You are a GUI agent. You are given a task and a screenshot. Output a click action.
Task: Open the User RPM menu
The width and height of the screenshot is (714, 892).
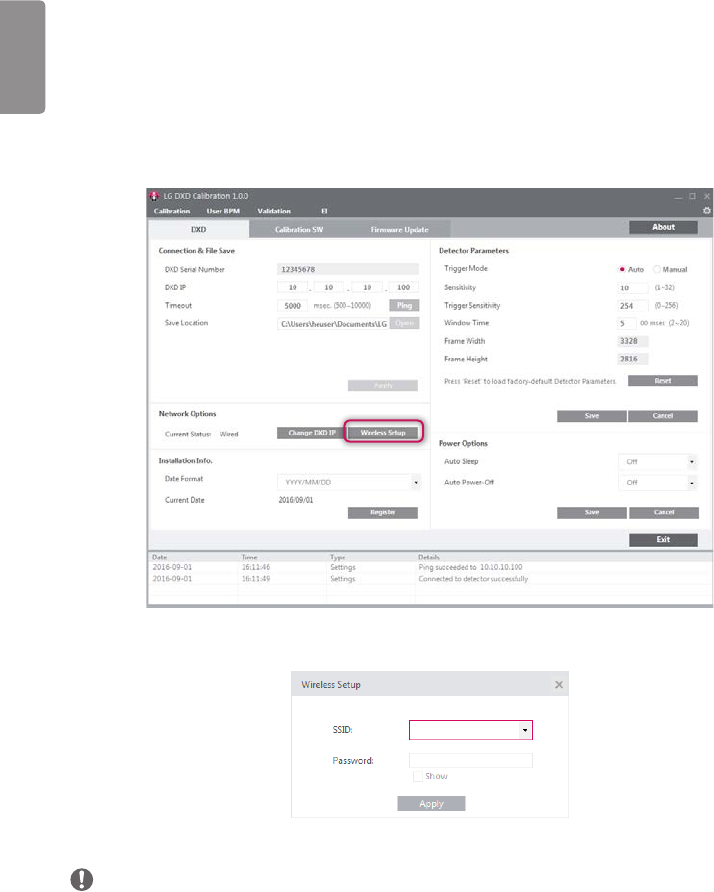(x=223, y=211)
